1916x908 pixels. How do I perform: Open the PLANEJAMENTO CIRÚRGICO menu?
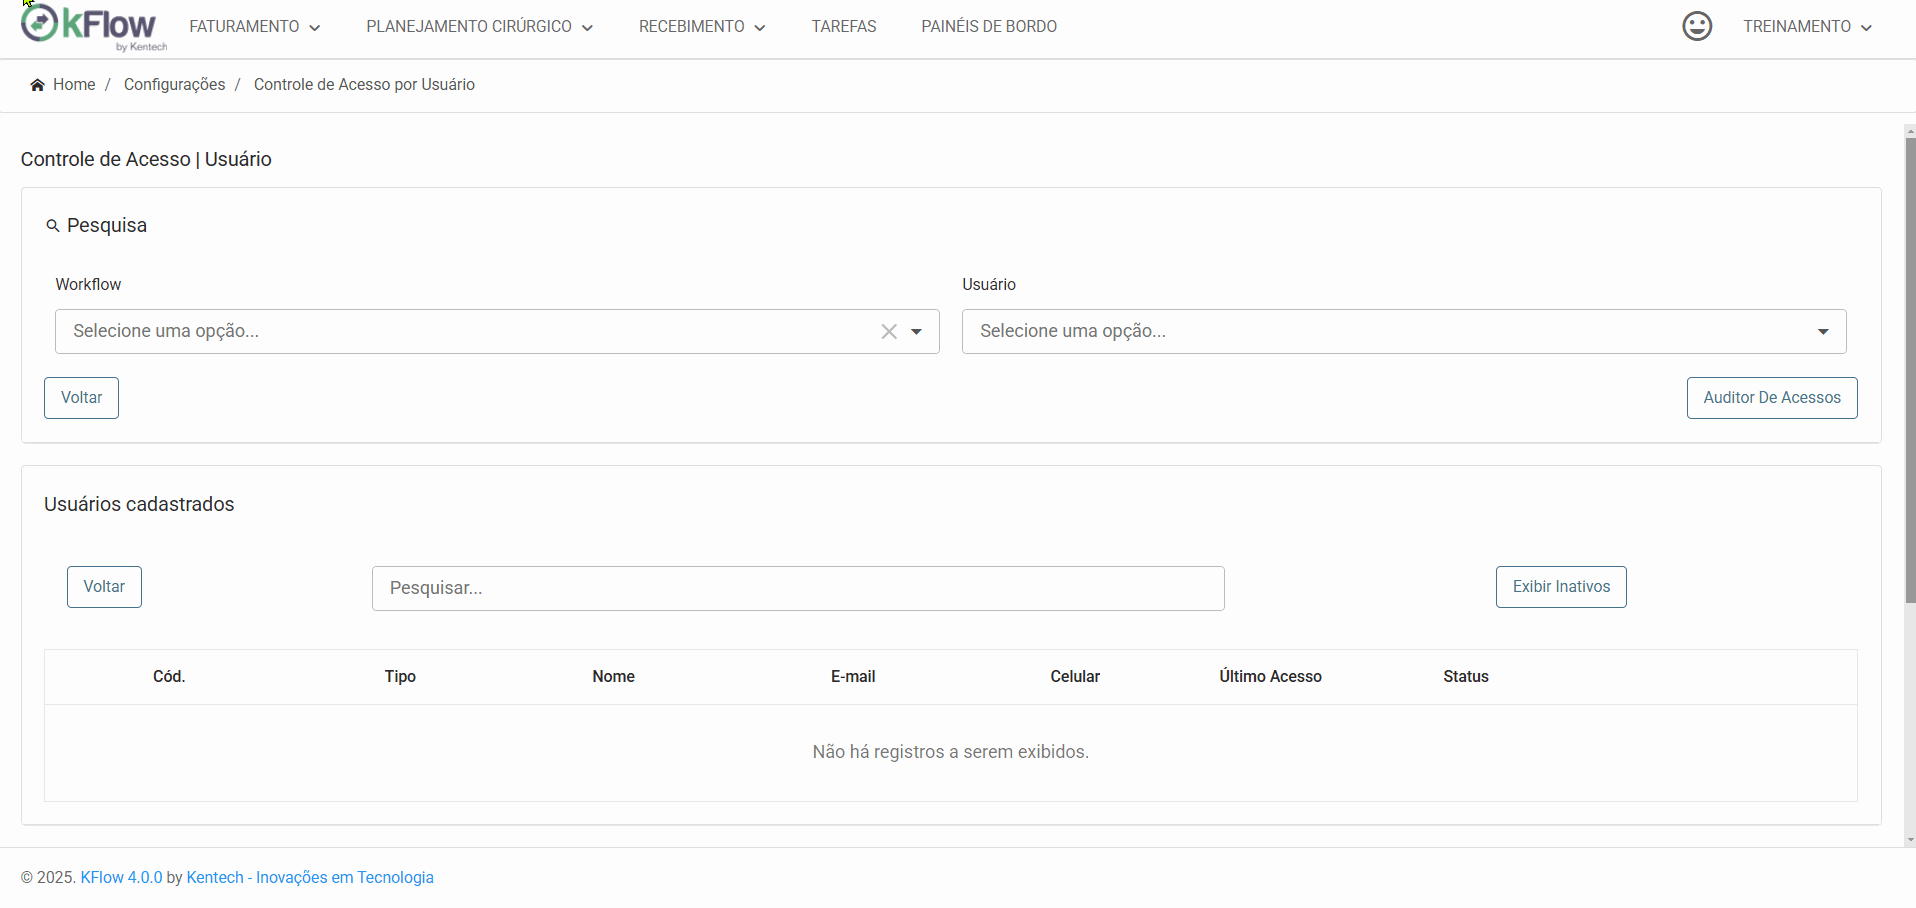pyautogui.click(x=479, y=27)
